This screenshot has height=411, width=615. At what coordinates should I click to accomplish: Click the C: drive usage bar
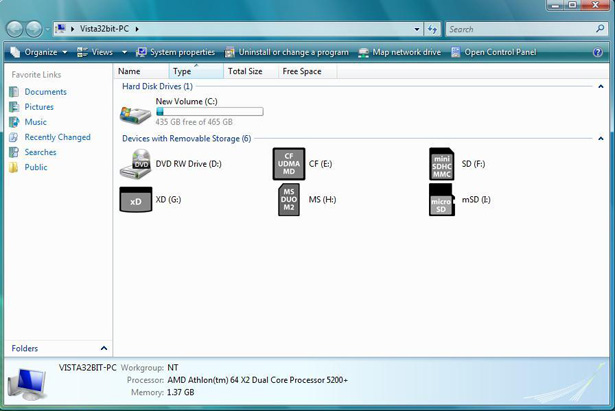point(209,112)
